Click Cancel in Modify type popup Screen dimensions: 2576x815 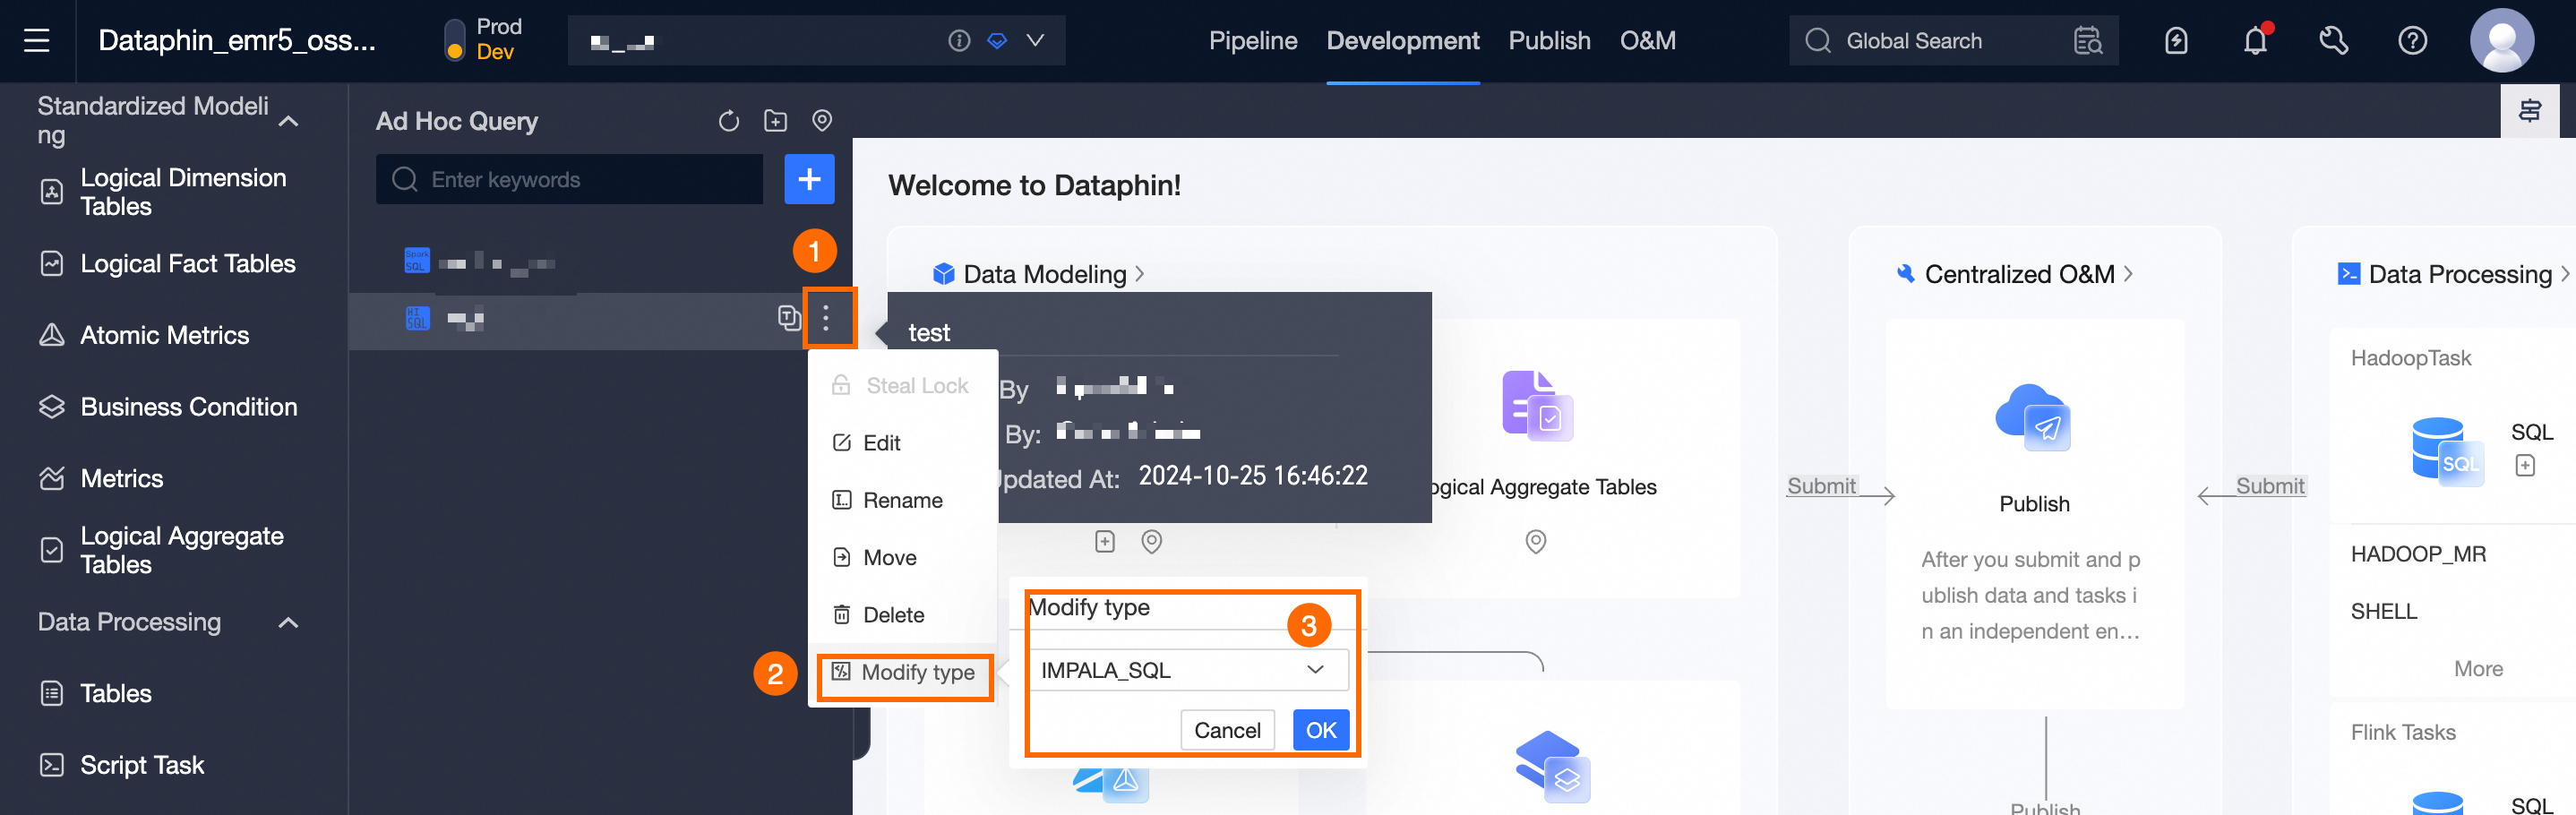(x=1227, y=730)
